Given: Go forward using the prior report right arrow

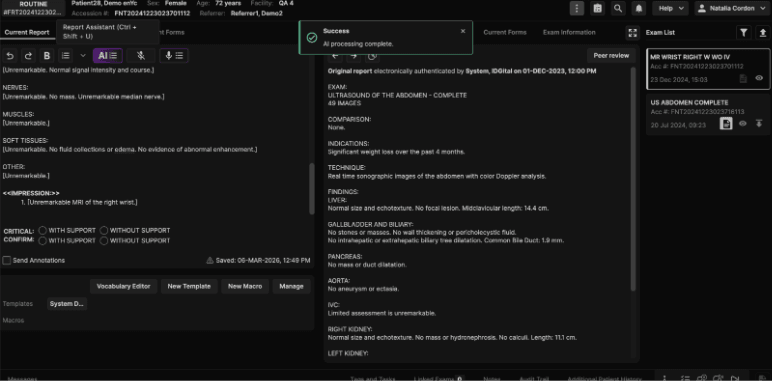Looking at the screenshot, I should (354, 56).
